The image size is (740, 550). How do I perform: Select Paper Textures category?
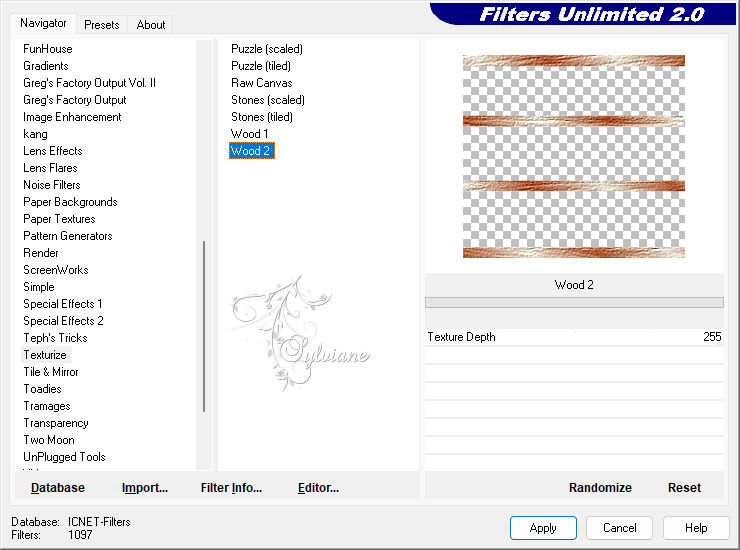59,219
